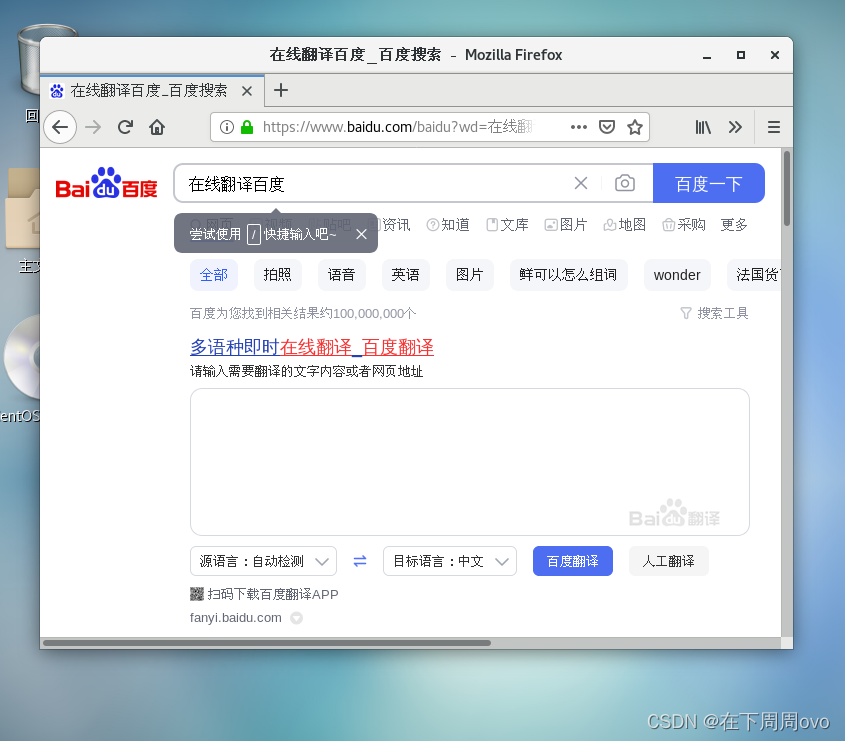Save page to Pocket icon
This screenshot has height=741, width=845.
point(607,127)
